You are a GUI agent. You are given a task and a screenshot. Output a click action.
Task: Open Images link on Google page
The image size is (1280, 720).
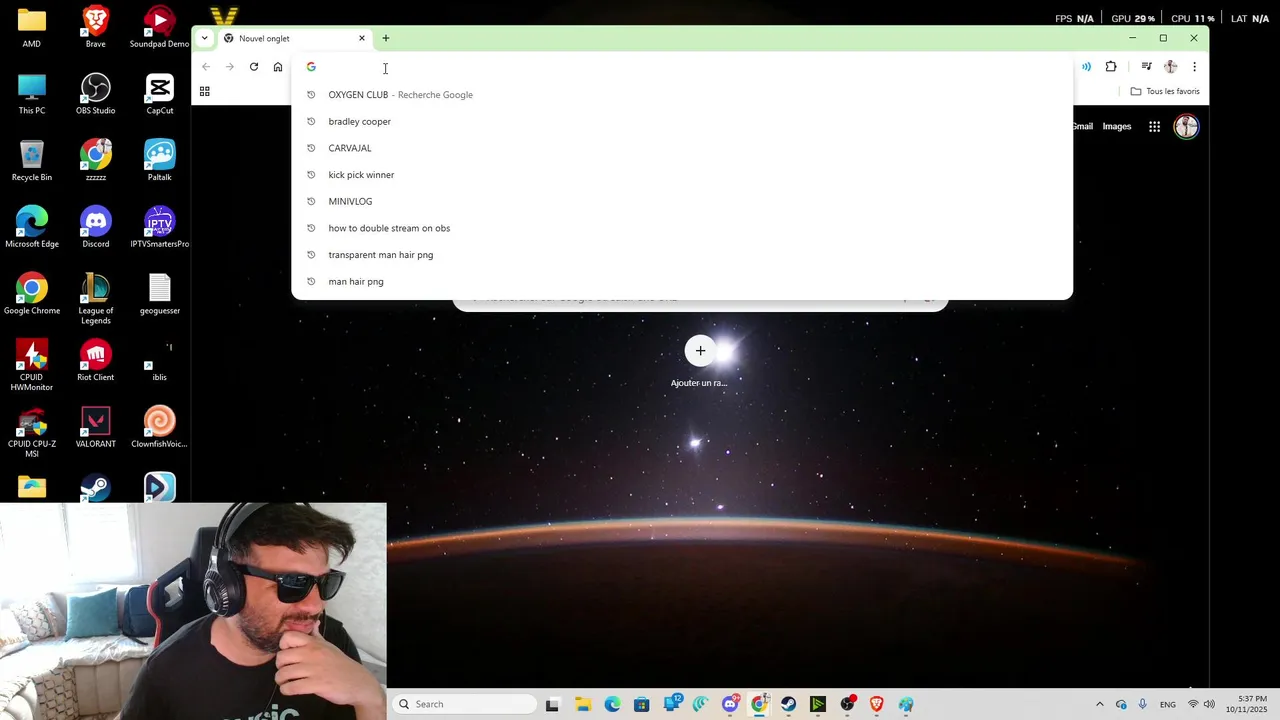(x=1117, y=127)
